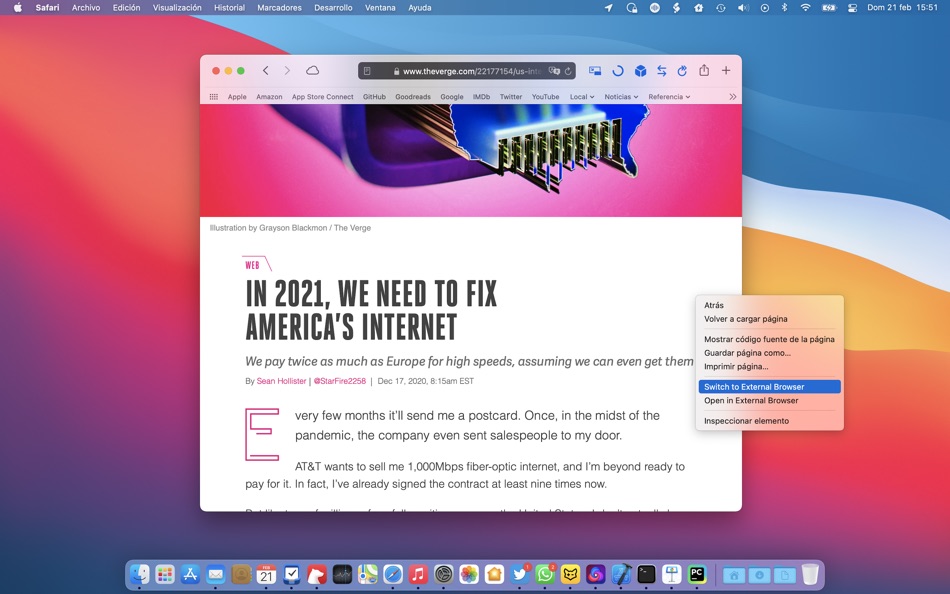Open the Desarrollo menu
Image resolution: width=950 pixels, height=594 pixels.
pos(333,8)
